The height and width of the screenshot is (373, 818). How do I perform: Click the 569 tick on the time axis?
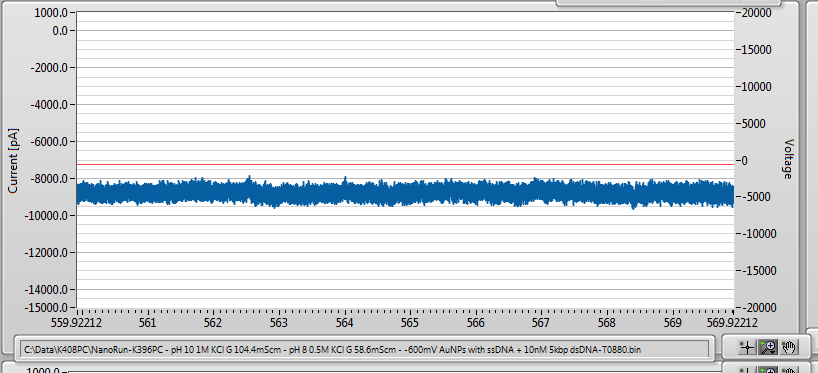(673, 323)
